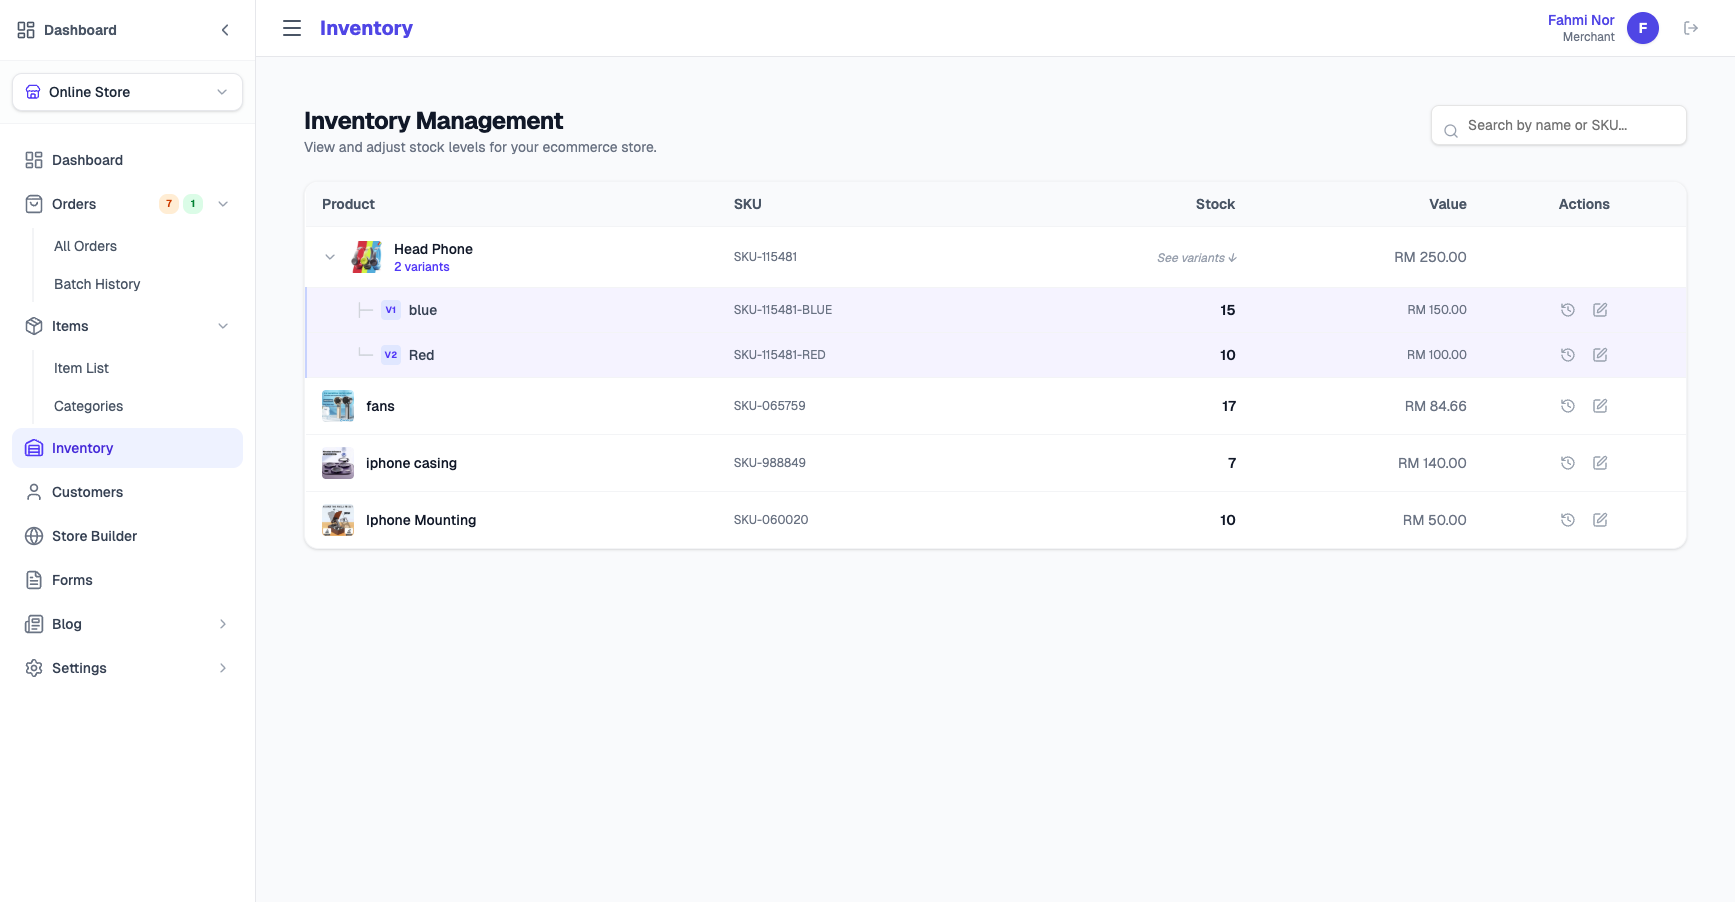This screenshot has height=902, width=1735.
Task: Open stock history for blue variant
Action: [x=1567, y=310]
